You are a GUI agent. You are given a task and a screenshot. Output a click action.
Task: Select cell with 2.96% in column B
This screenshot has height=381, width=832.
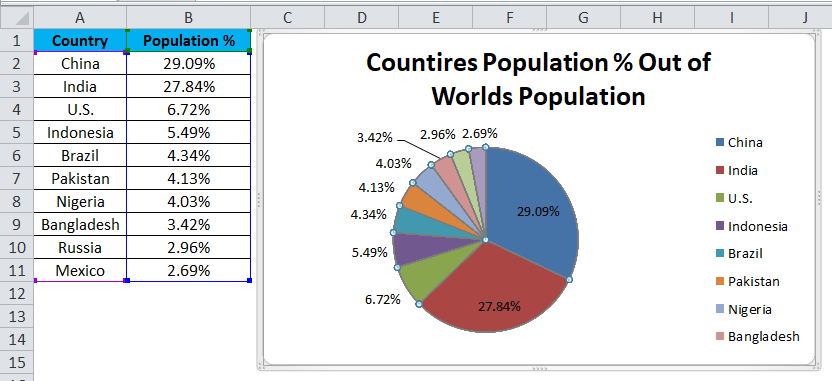click(188, 248)
